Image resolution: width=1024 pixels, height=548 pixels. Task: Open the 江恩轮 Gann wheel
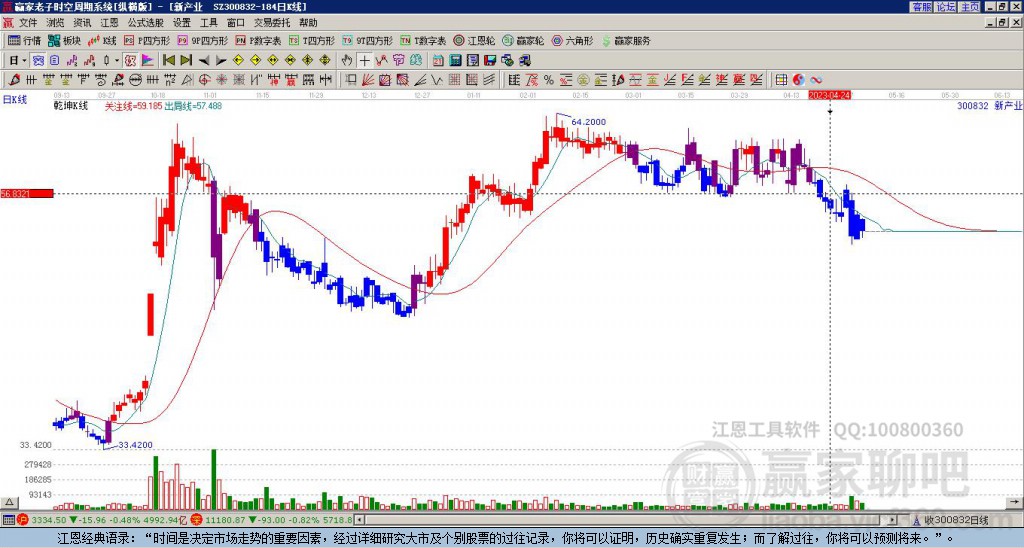pyautogui.click(x=474, y=40)
